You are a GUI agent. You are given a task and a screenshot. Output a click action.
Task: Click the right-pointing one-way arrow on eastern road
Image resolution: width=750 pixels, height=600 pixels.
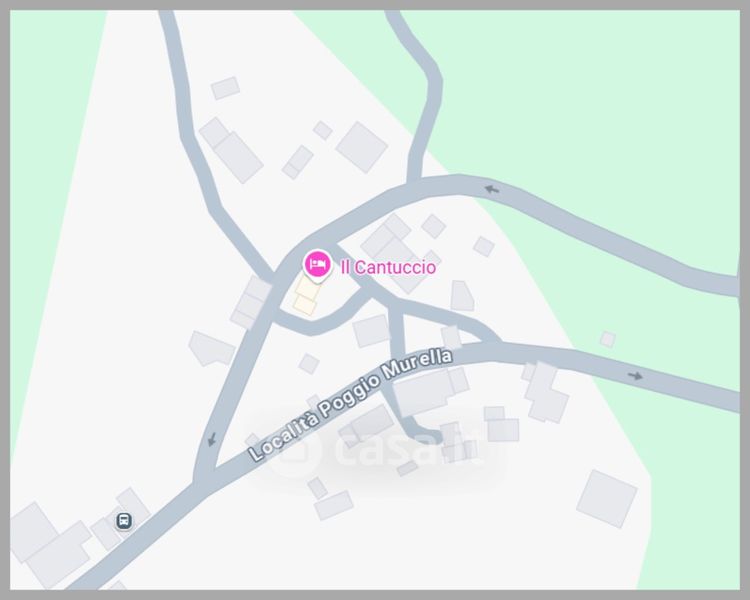coord(636,376)
